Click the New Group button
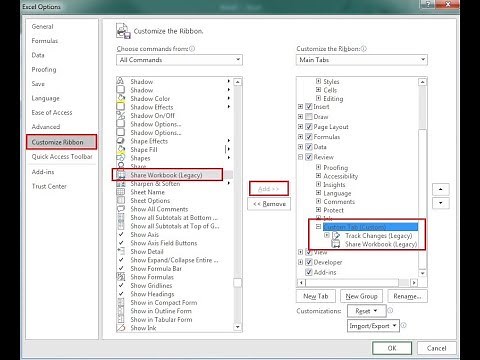 (x=361, y=296)
